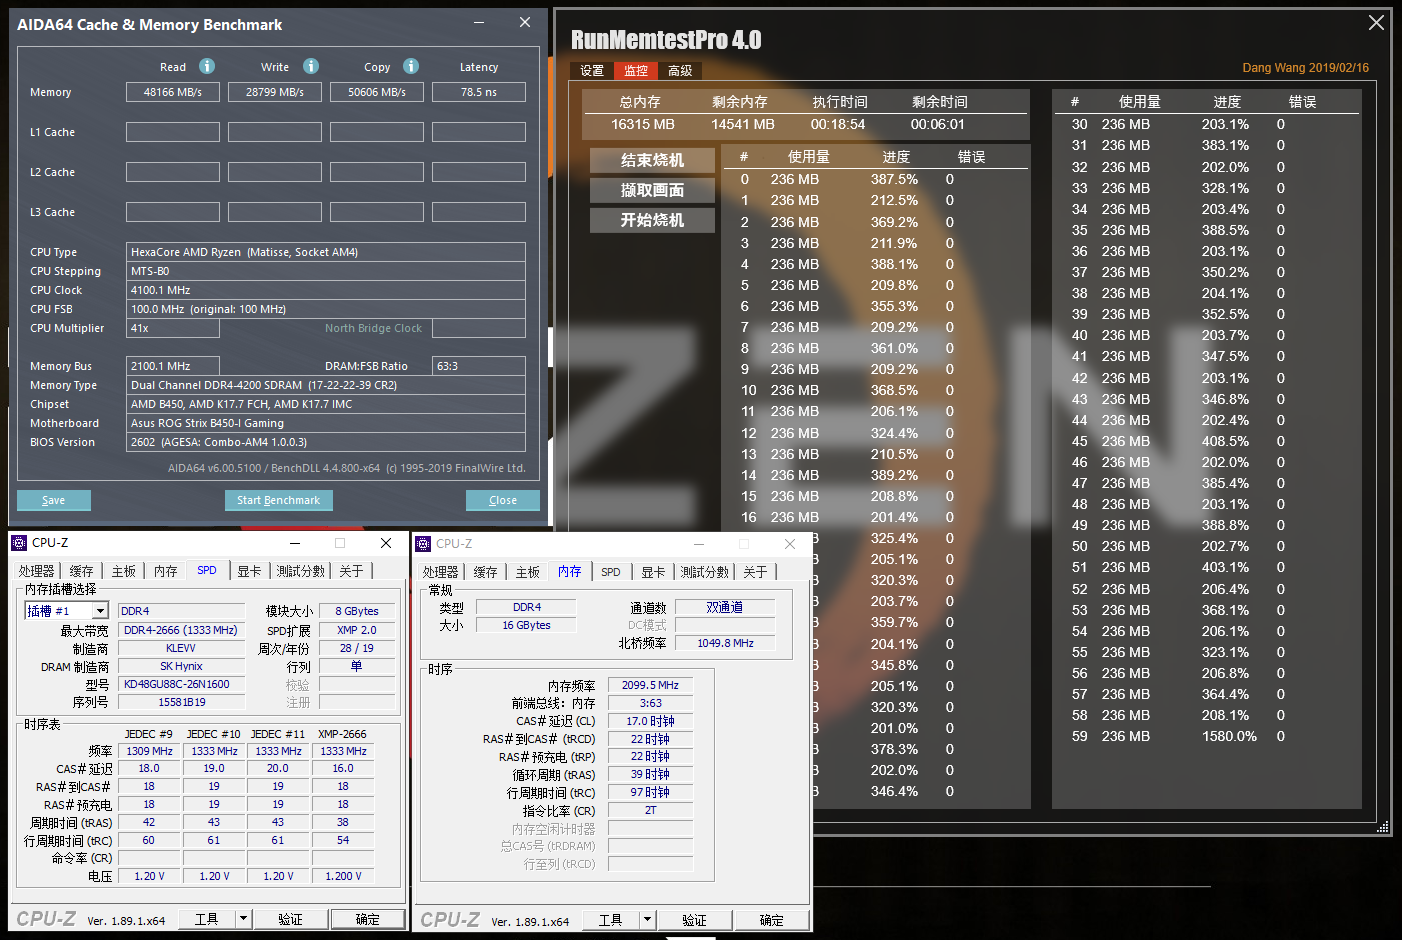Switch to the 高级 tab in RunMemtestPro
1402x940 pixels.
[x=679, y=70]
